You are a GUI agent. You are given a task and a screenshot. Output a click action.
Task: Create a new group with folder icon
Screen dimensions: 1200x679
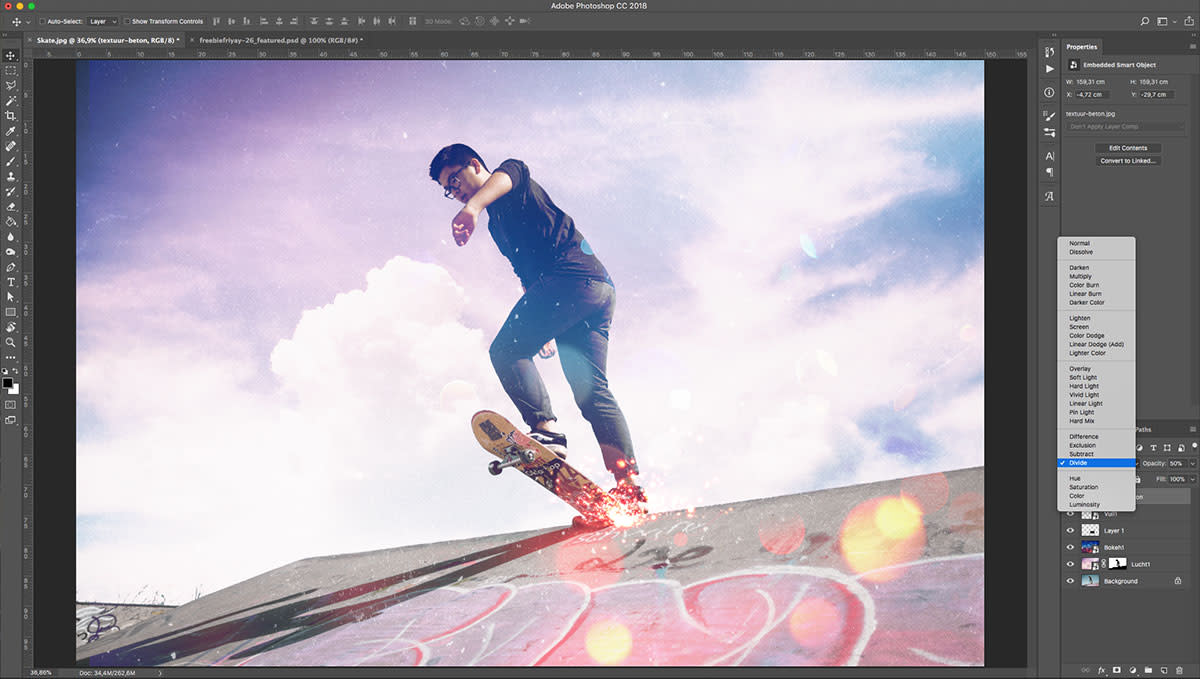coord(1149,669)
